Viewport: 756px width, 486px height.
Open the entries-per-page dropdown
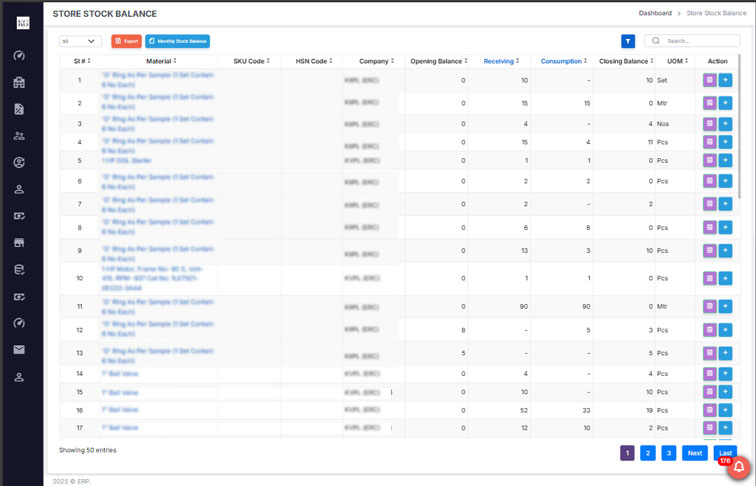tap(80, 41)
